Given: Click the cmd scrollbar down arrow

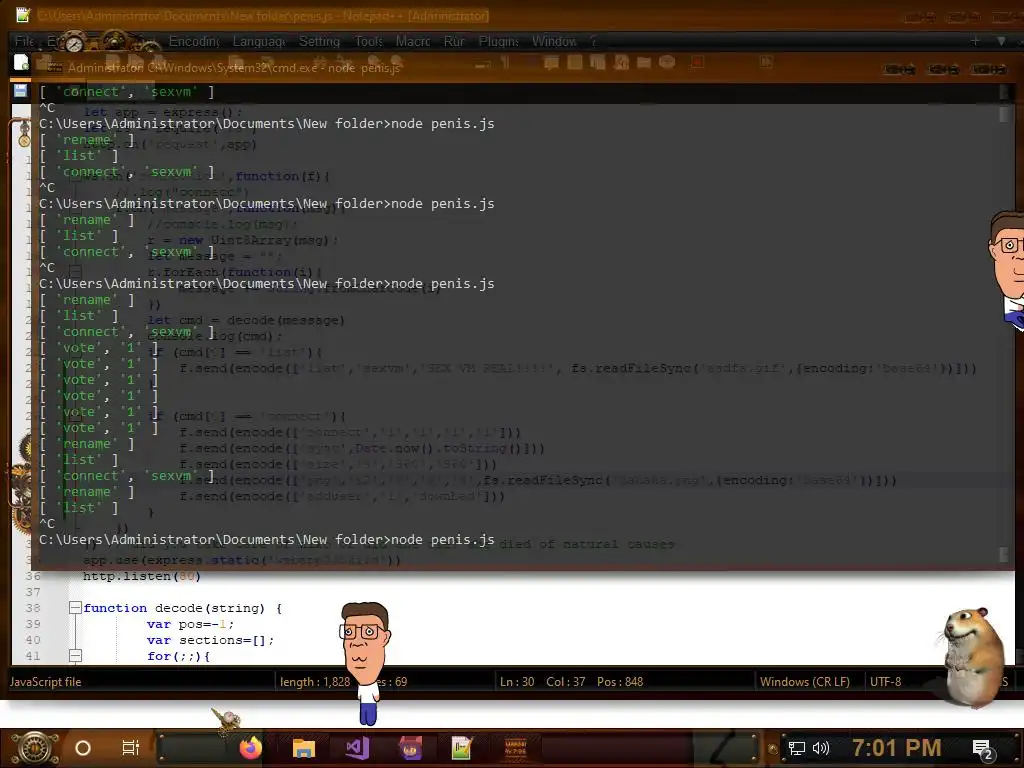Looking at the screenshot, I should coord(1004,554).
